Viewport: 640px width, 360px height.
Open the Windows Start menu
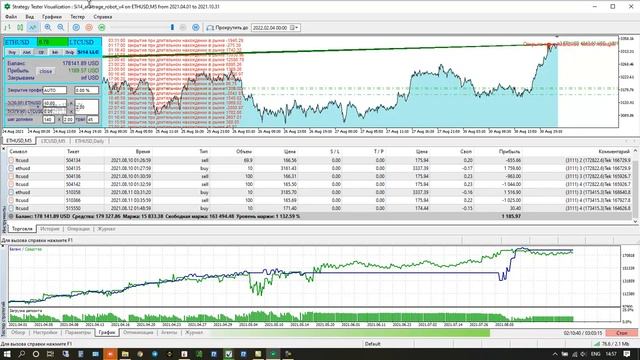click(7, 354)
